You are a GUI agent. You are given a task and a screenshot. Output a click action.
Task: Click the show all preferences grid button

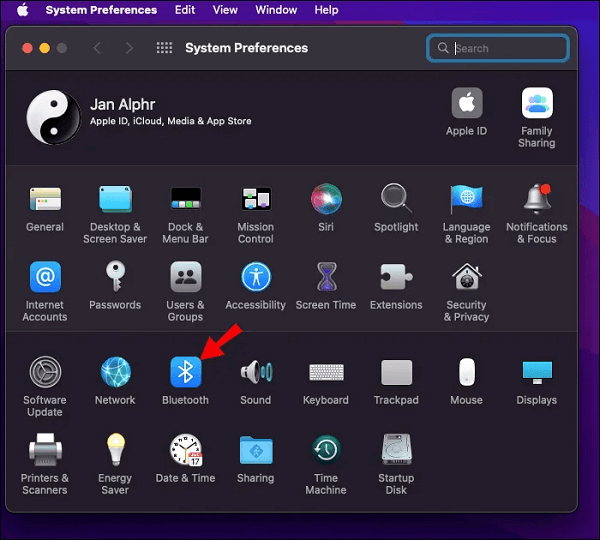pos(165,48)
